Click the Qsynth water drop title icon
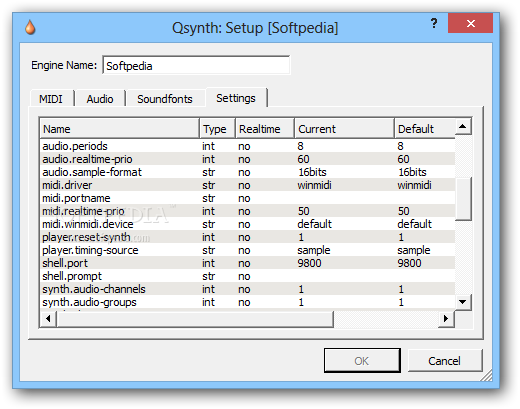Image resolution: width=520 pixels, height=409 pixels. point(30,27)
